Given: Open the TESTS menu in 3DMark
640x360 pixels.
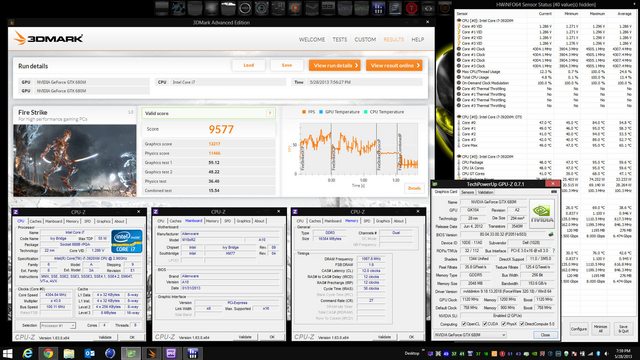Looking at the screenshot, I should [340, 40].
